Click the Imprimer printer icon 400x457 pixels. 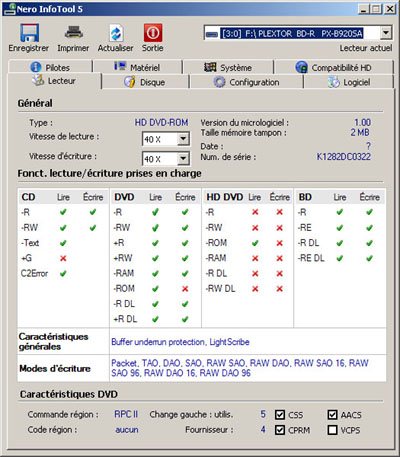point(74,33)
